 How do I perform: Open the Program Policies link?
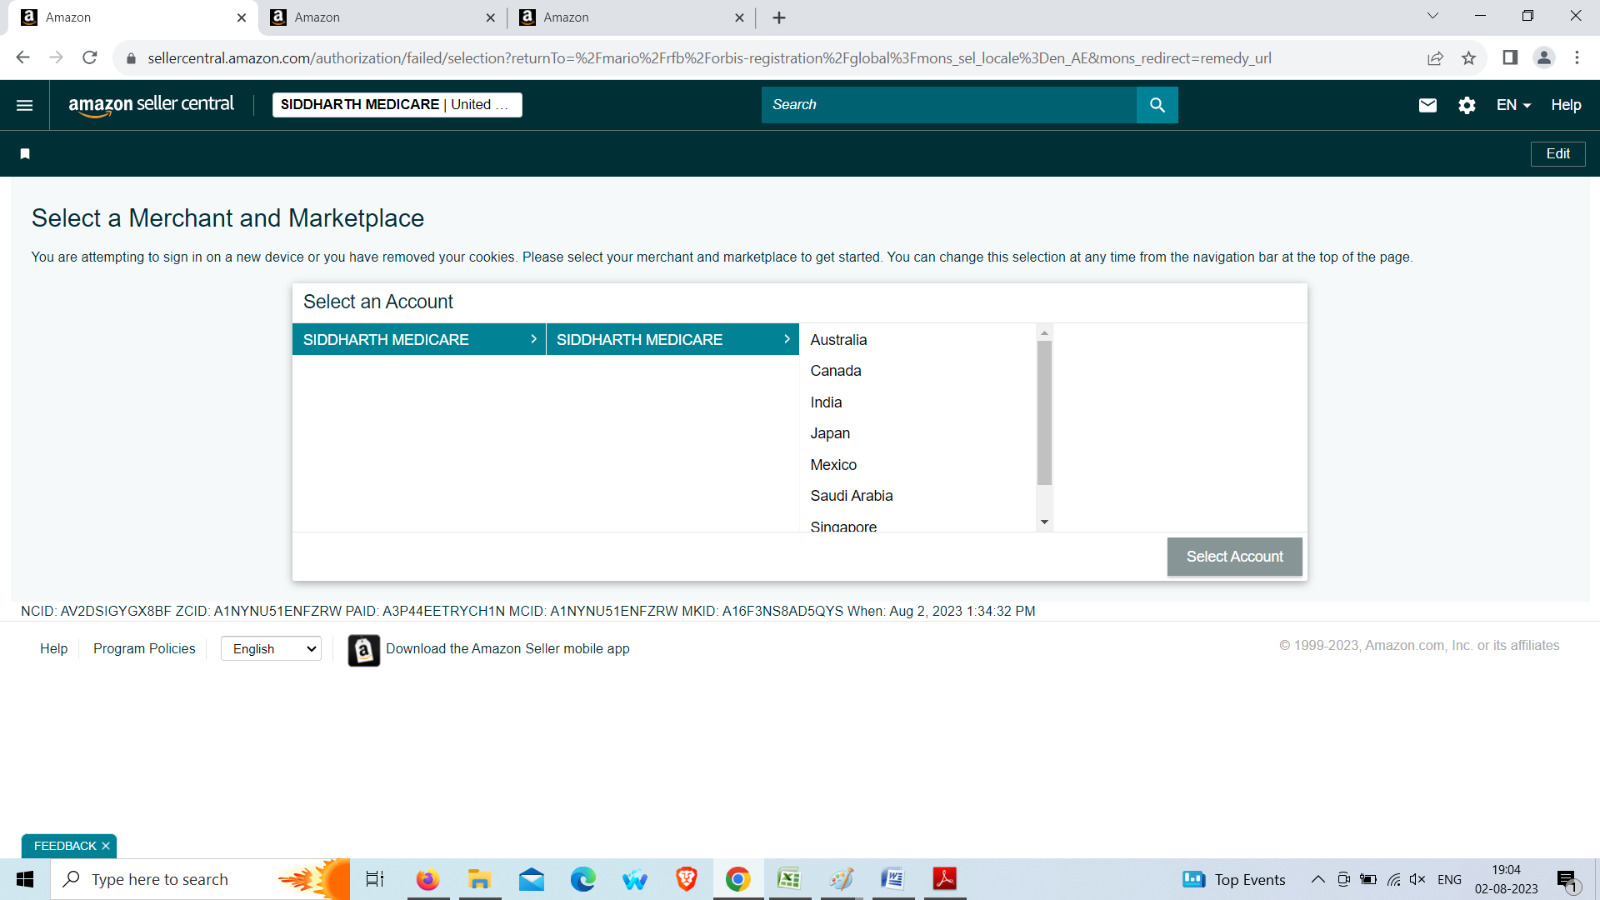pyautogui.click(x=144, y=649)
